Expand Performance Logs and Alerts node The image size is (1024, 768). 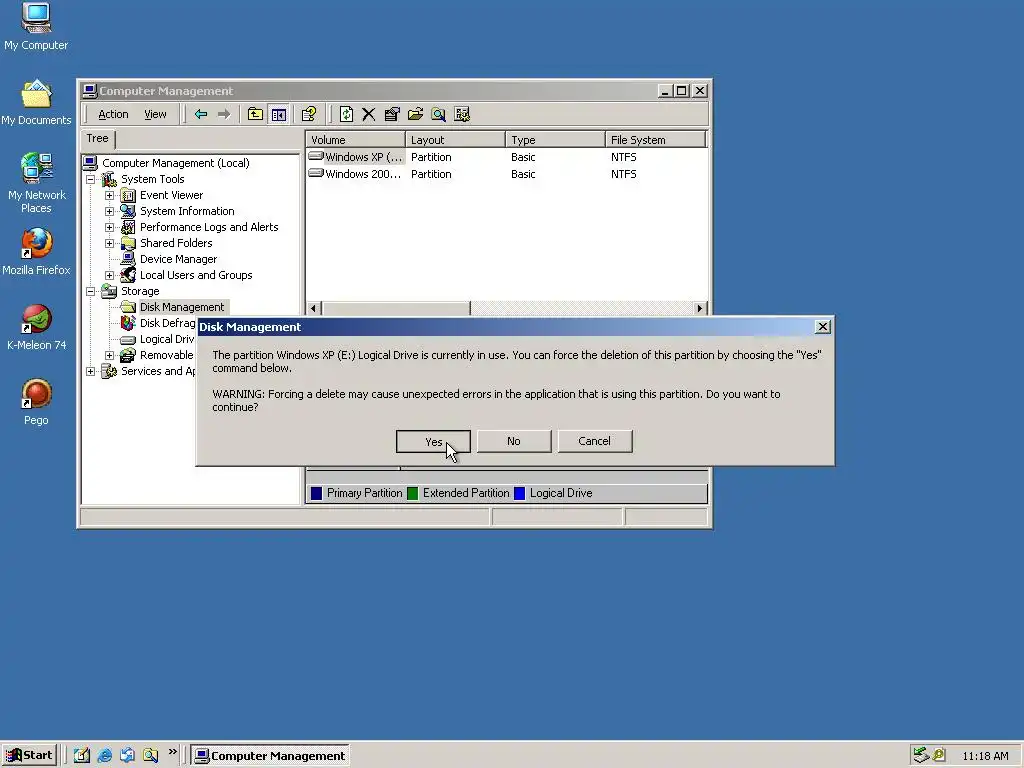tap(110, 227)
